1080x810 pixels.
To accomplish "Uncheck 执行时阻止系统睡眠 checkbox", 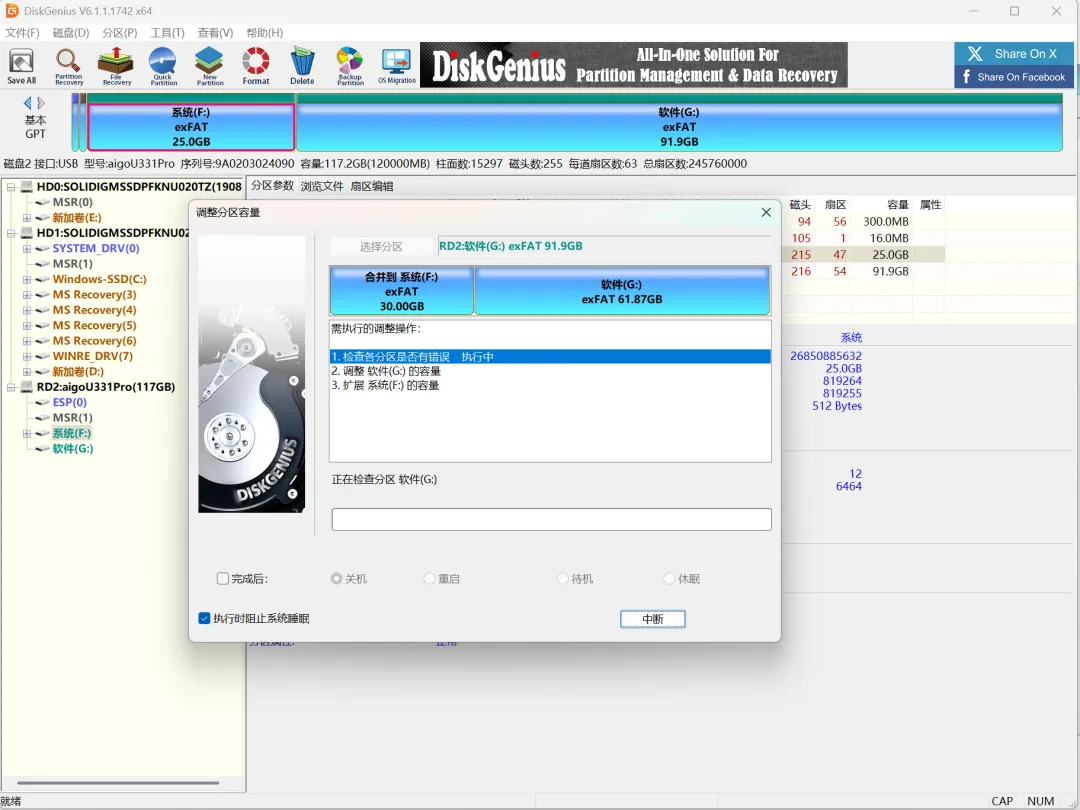I will click(x=204, y=618).
